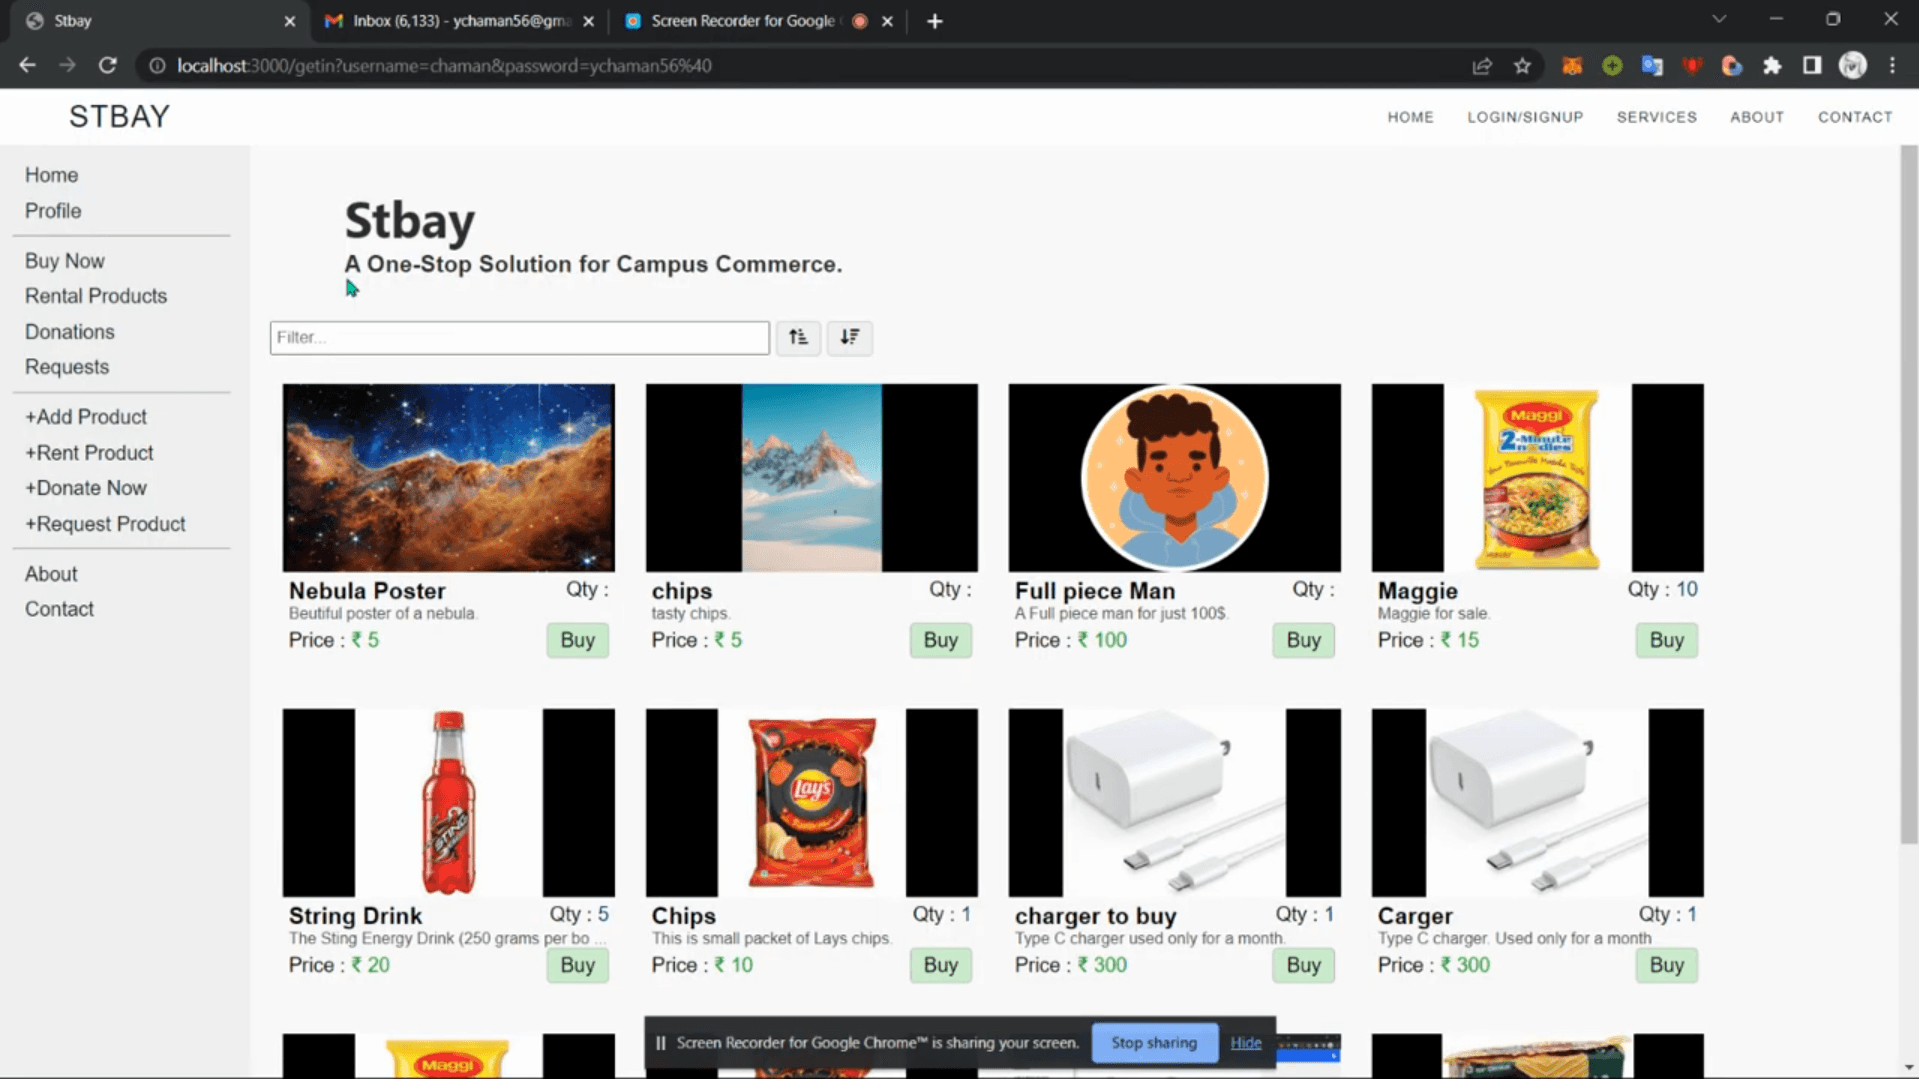
Task: Open a new browser tab
Action: coord(934,21)
